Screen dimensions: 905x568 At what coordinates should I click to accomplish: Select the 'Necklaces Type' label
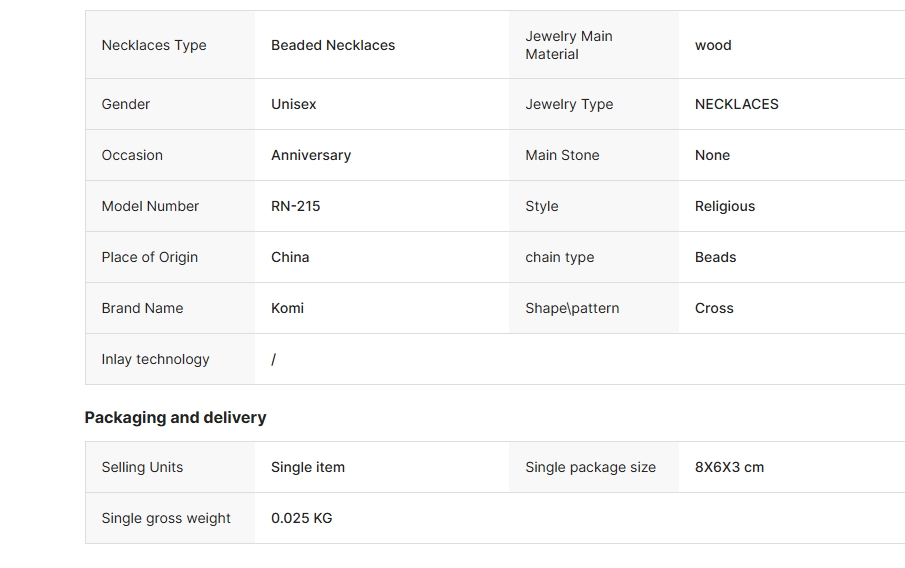154,45
